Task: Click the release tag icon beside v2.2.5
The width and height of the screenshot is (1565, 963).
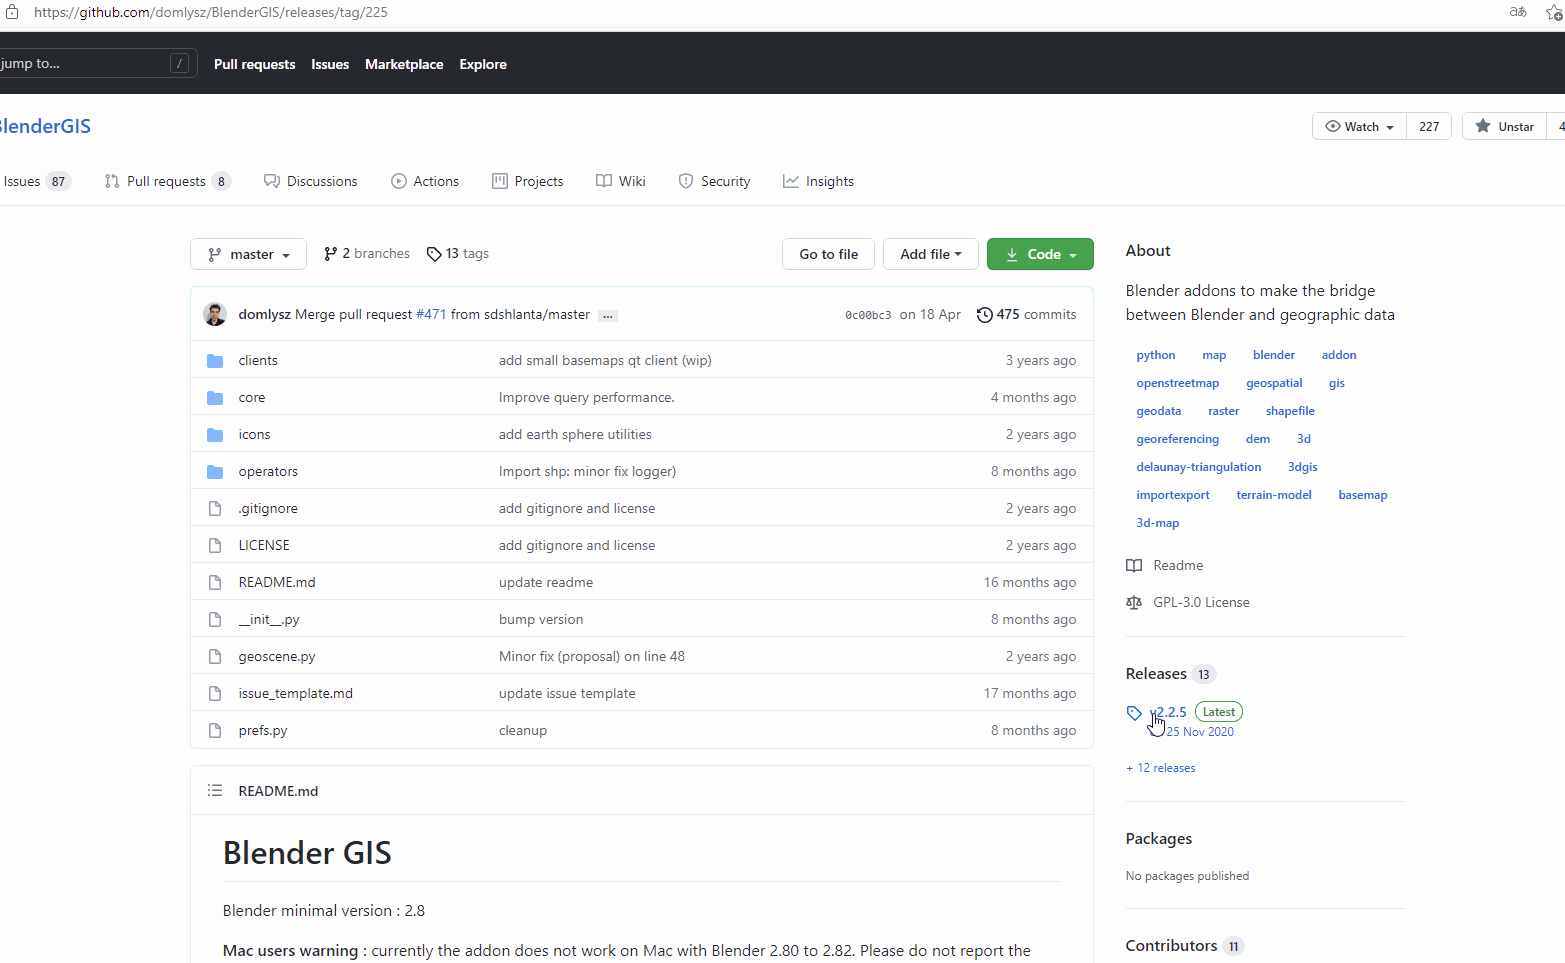Action: pos(1134,713)
